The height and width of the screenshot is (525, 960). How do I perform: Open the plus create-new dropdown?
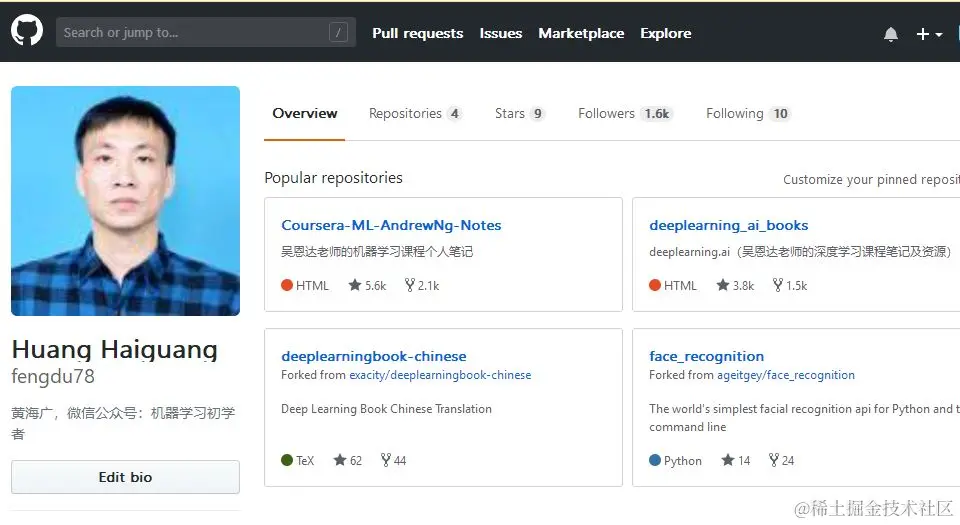(x=929, y=34)
